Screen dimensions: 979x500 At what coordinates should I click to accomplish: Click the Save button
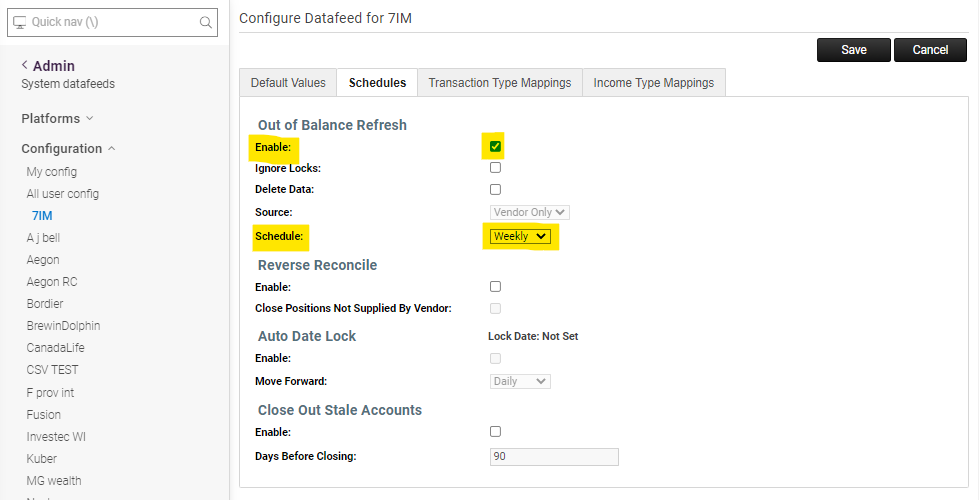click(x=853, y=50)
